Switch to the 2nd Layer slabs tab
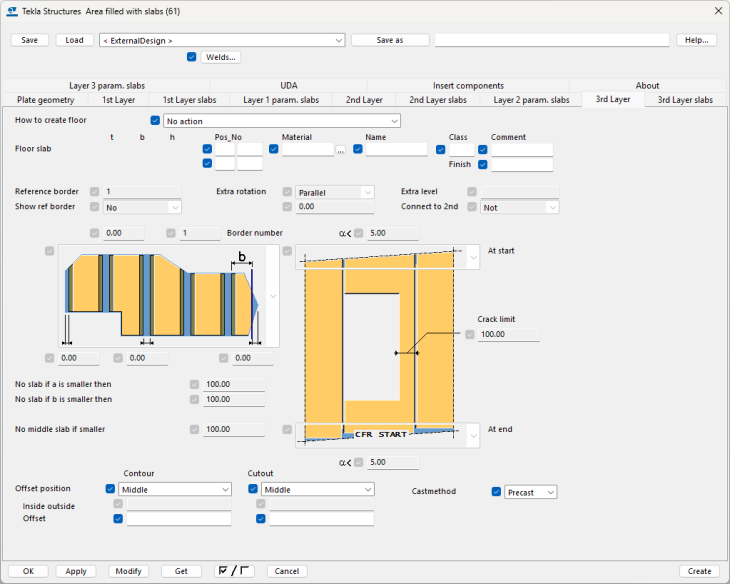This screenshot has width=730, height=584. (x=438, y=100)
